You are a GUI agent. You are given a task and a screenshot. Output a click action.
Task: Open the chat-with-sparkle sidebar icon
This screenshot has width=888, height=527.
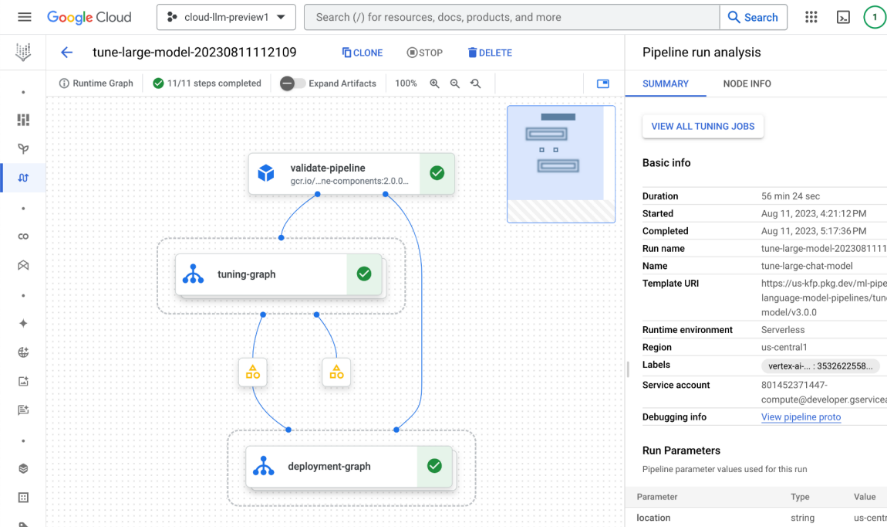click(23, 410)
